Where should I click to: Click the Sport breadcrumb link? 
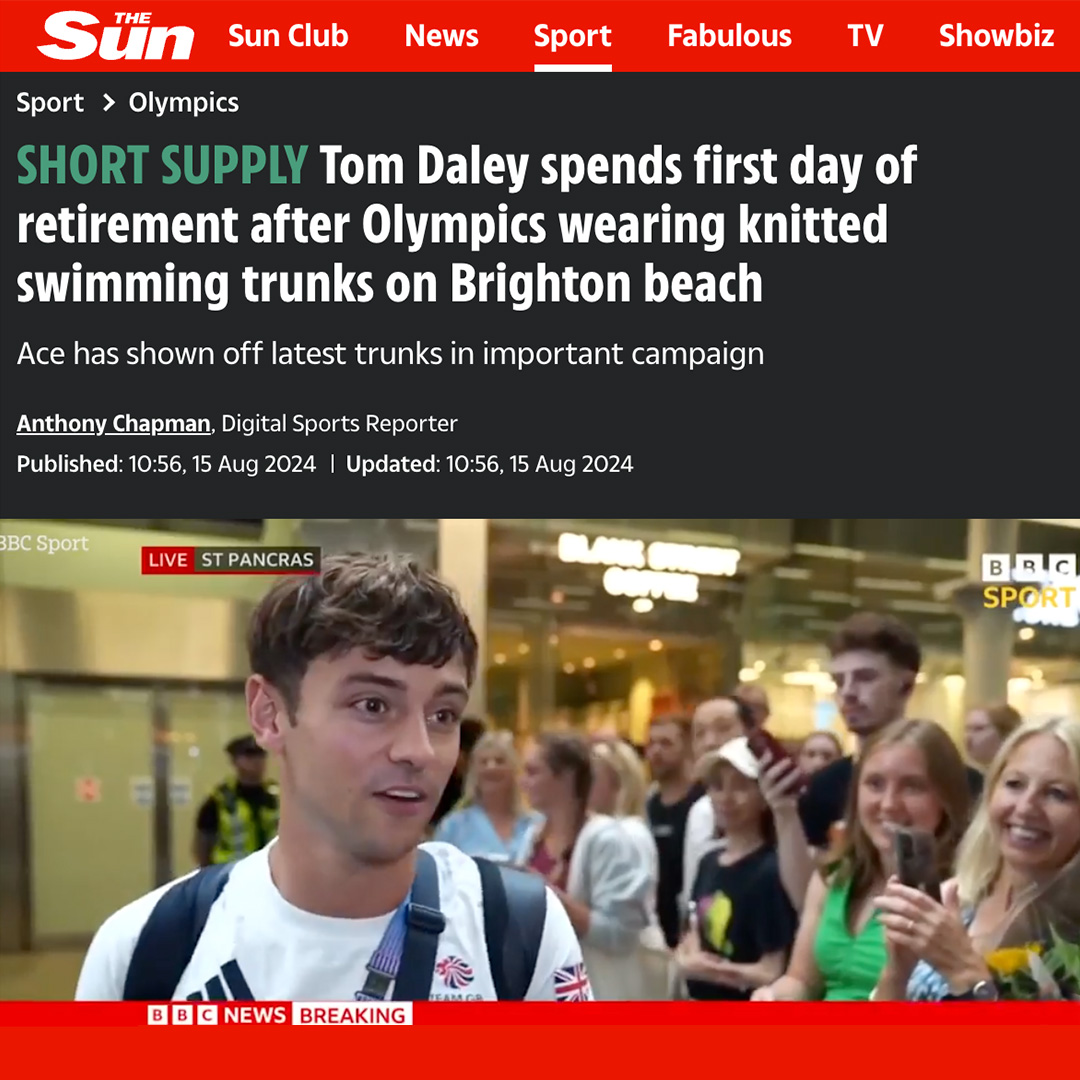pos(50,103)
